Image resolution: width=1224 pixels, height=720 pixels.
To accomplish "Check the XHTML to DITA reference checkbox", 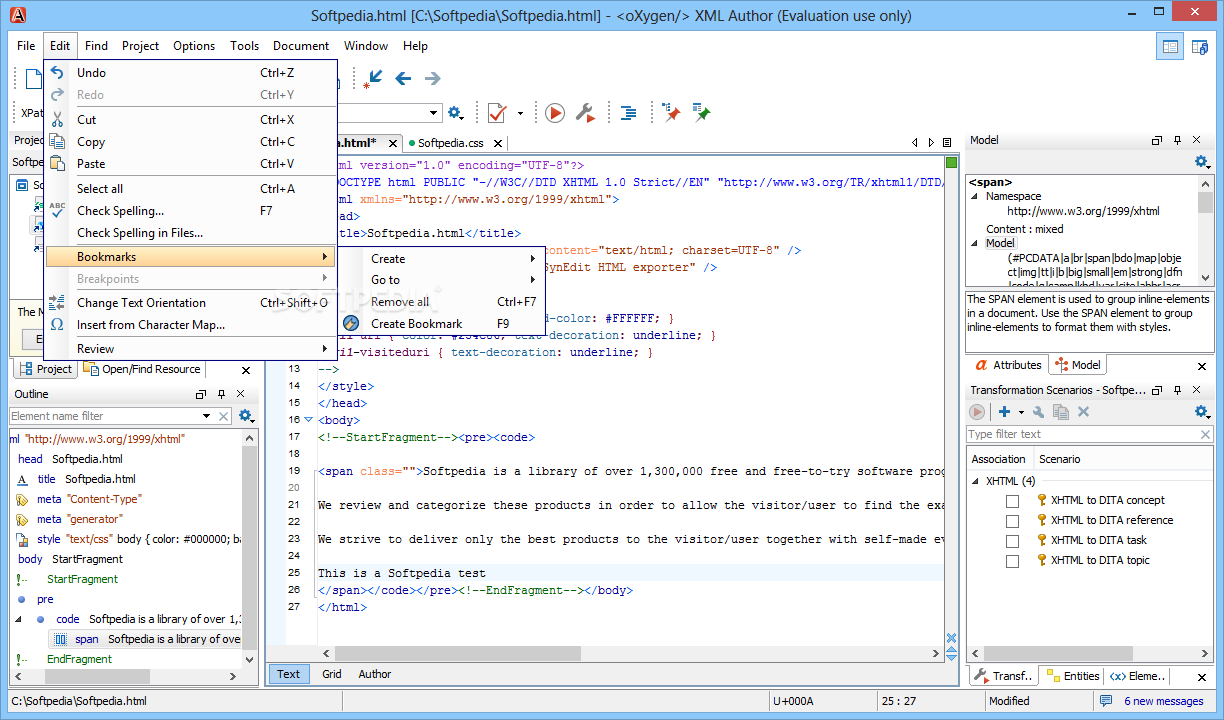I will click(x=1012, y=521).
